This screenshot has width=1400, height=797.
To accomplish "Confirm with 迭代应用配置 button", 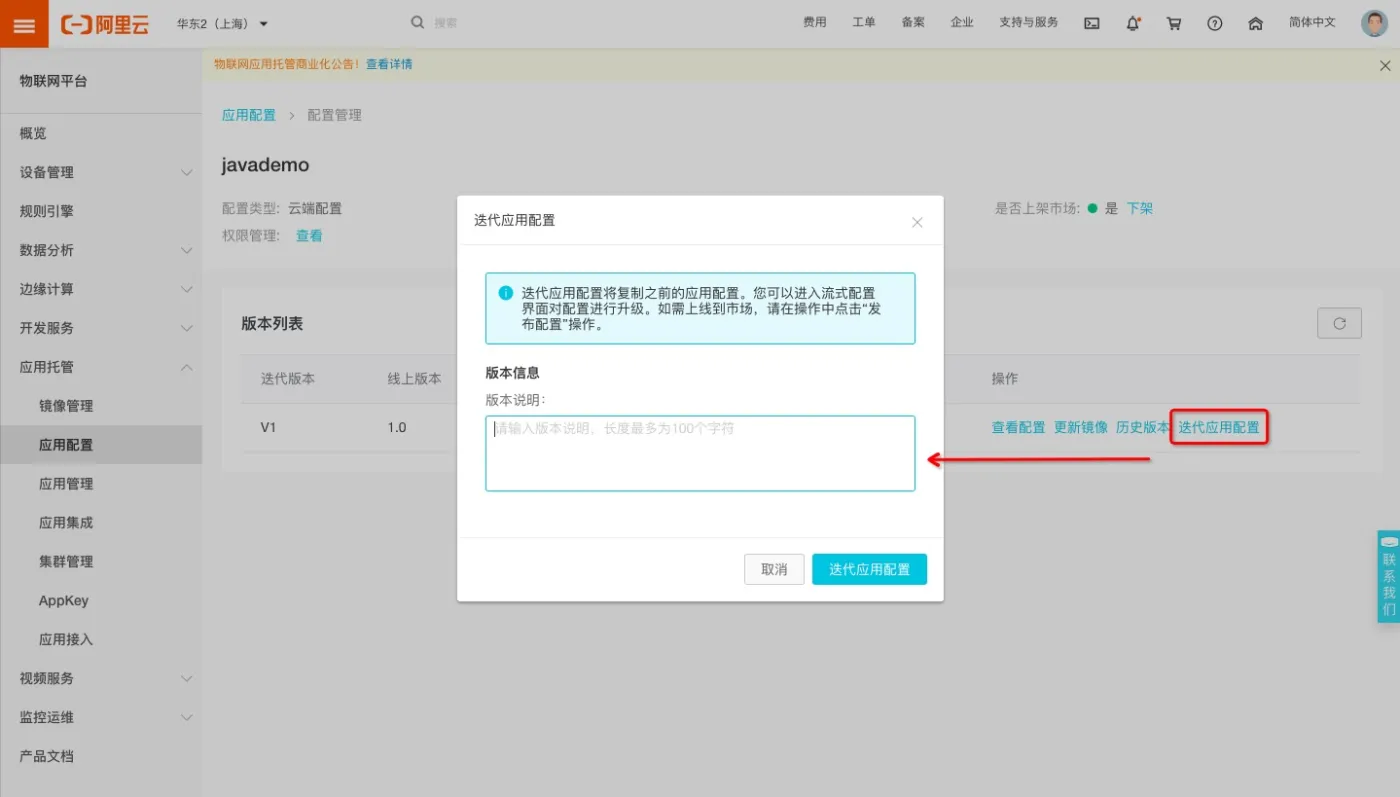I will click(869, 569).
